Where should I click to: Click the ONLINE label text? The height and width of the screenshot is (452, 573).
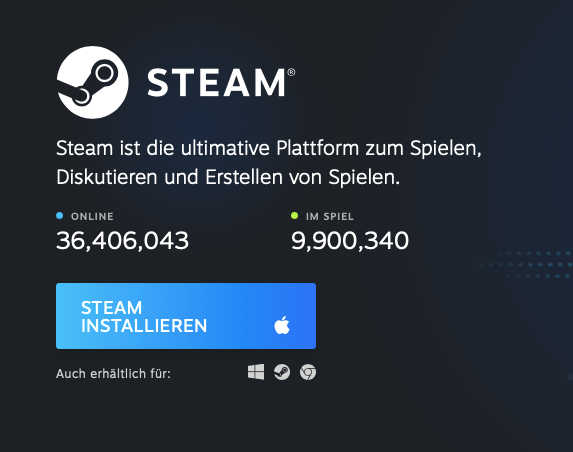coord(92,216)
